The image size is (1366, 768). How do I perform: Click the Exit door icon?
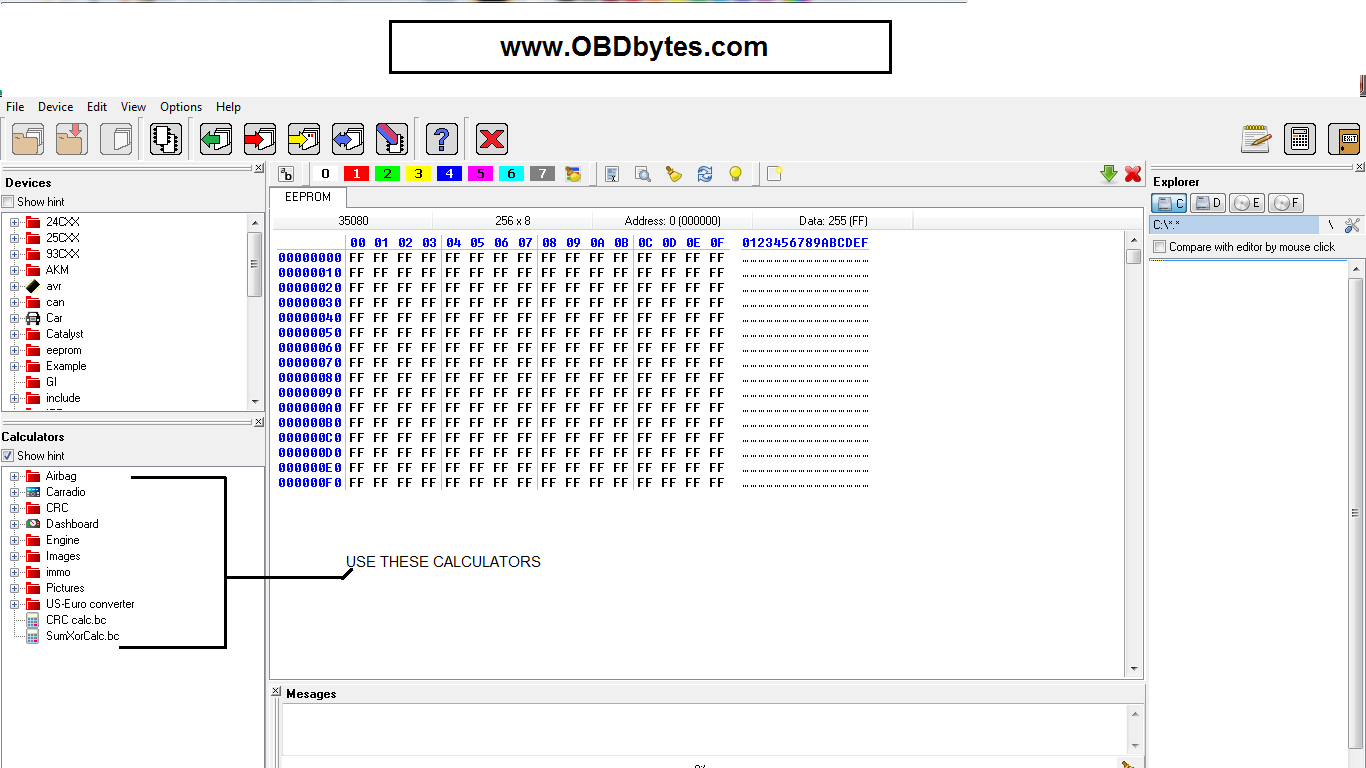pyautogui.click(x=1344, y=139)
